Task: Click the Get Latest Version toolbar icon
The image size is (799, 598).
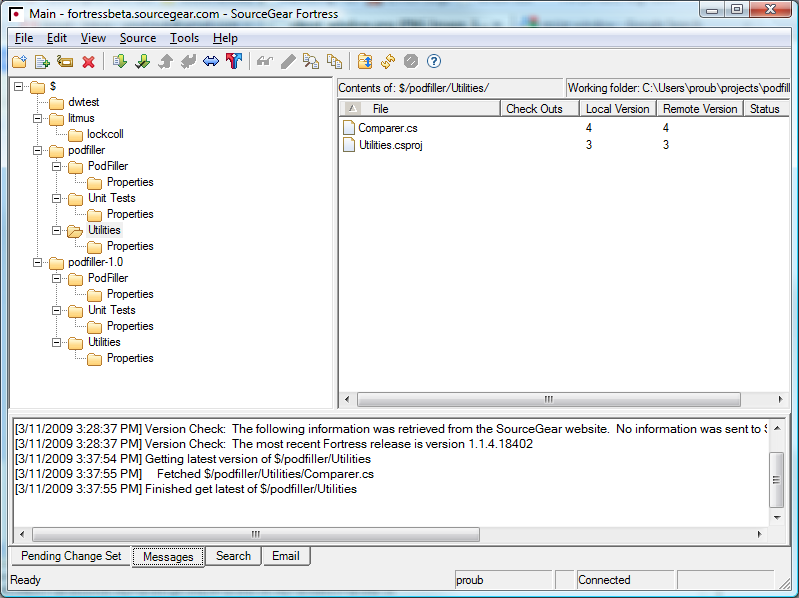Action: (x=120, y=62)
